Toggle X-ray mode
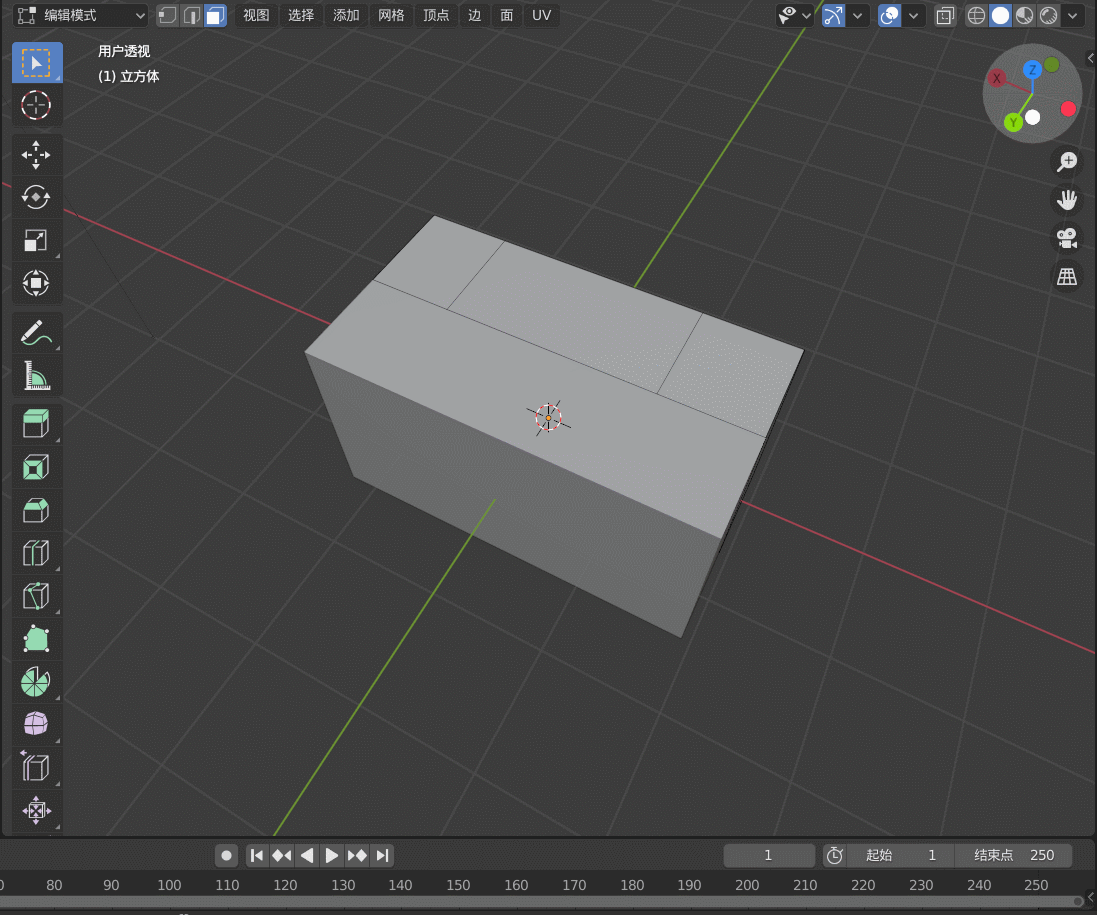The image size is (1097, 915). pos(945,15)
